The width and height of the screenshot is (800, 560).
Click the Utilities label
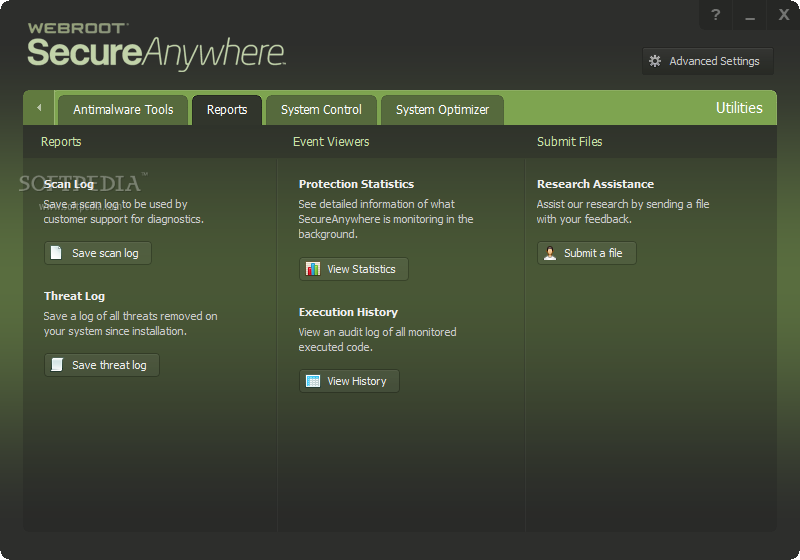click(x=739, y=108)
